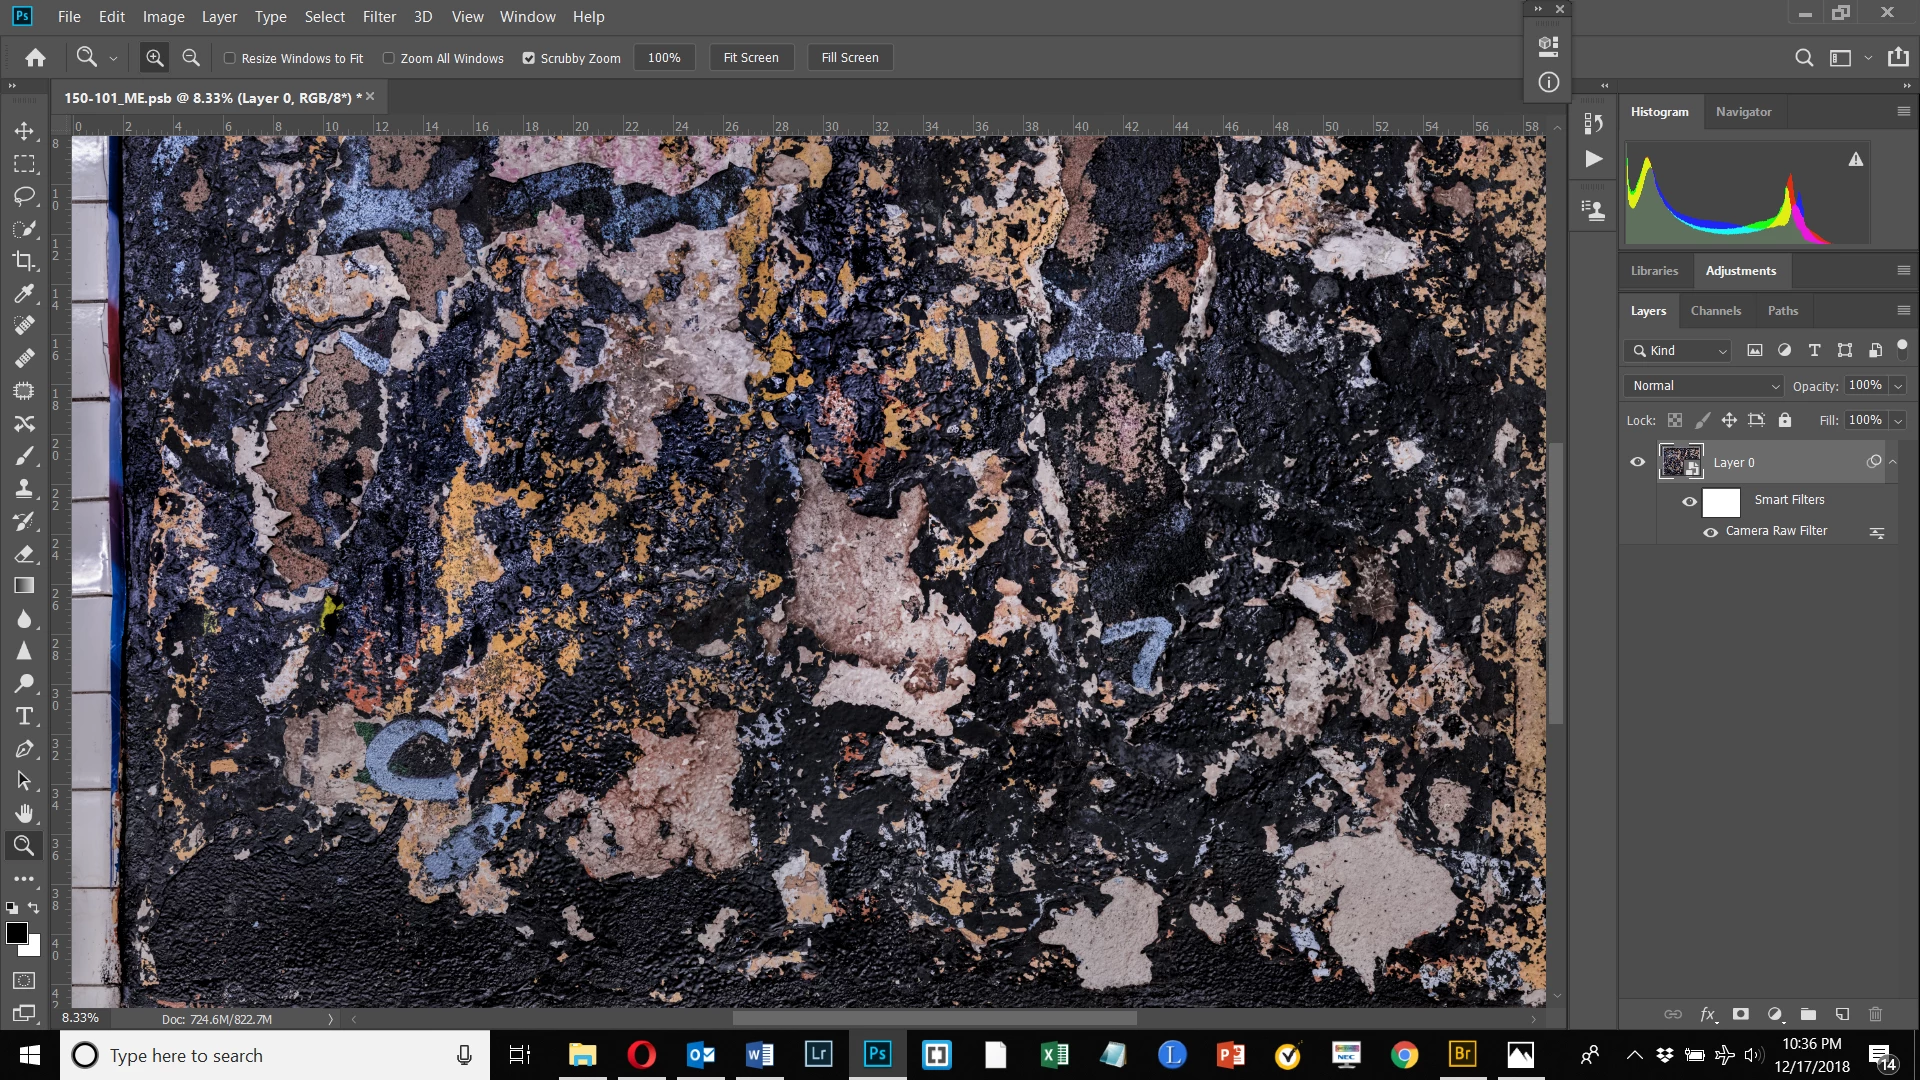Select the Crop tool
The image size is (1920, 1080).
click(x=24, y=261)
